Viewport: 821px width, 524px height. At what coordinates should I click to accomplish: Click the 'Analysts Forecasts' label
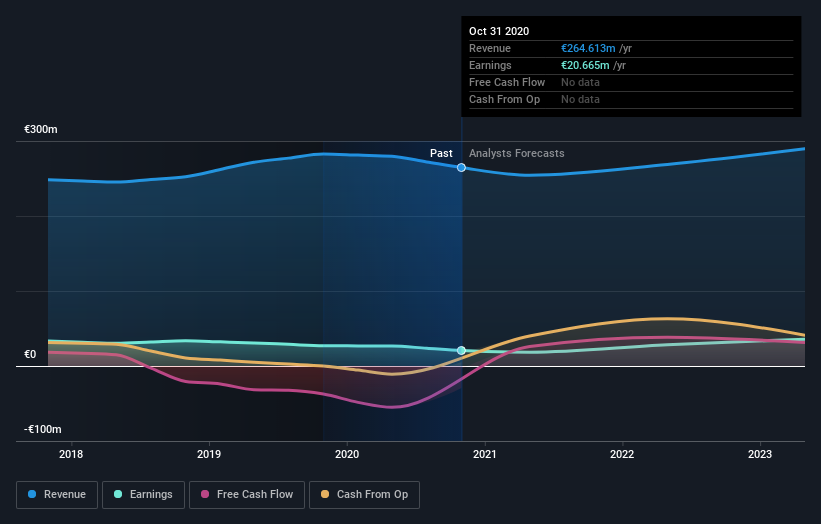click(x=516, y=153)
